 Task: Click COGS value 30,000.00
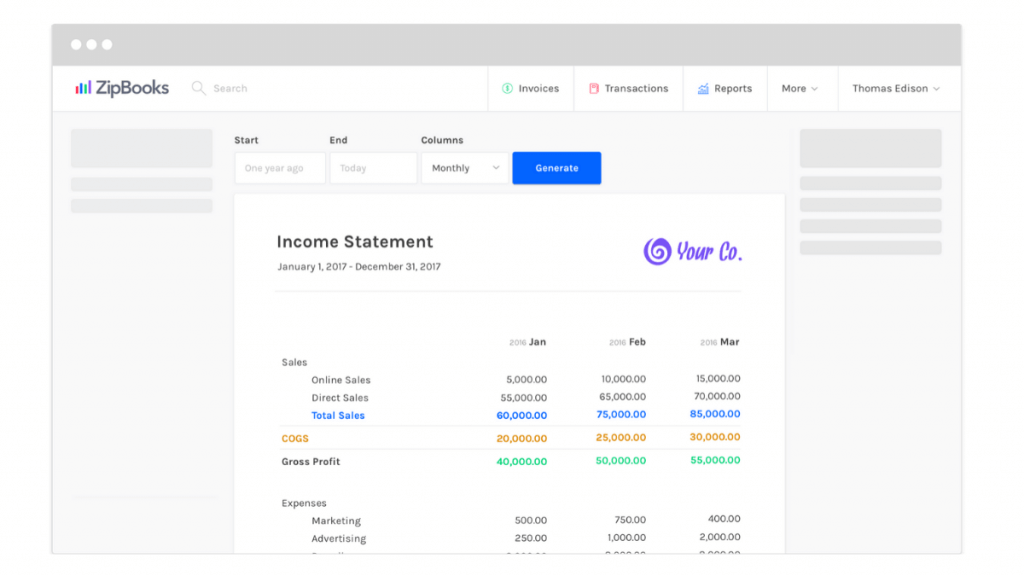tap(715, 437)
